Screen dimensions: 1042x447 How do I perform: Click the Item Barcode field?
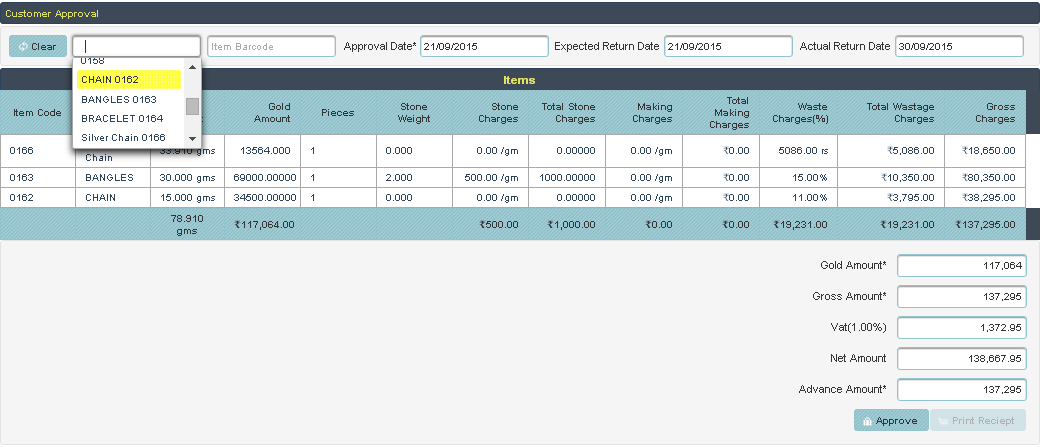point(271,47)
